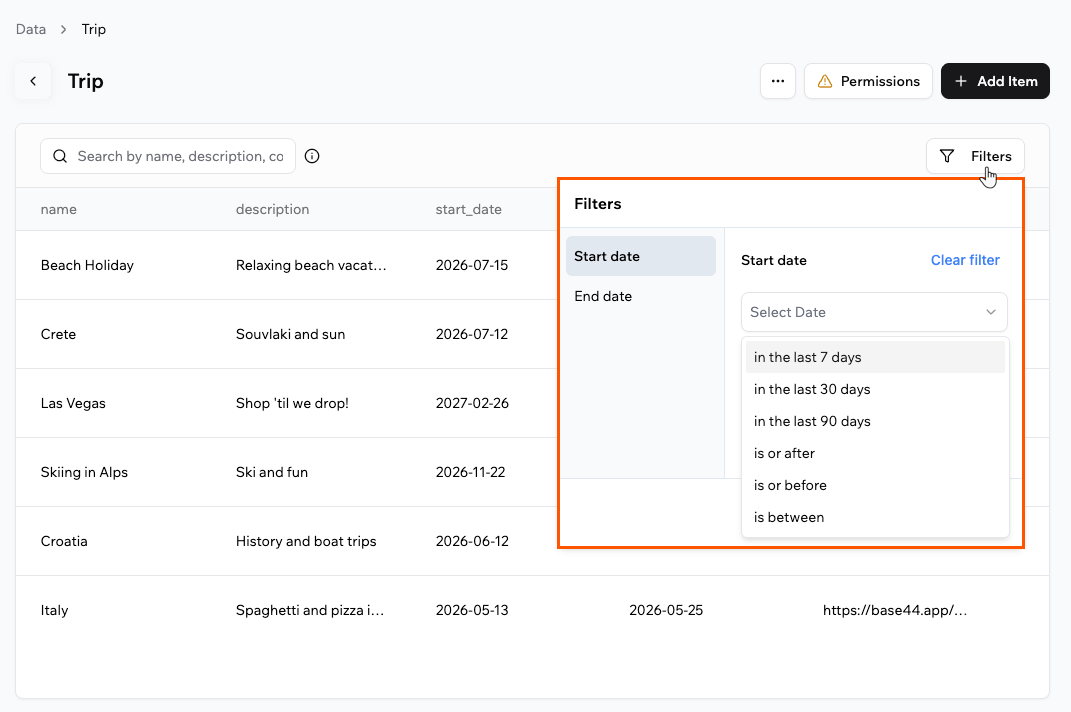Screen dimensions: 1071x712
Task: Open the Select Date dropdown
Action: pos(874,312)
